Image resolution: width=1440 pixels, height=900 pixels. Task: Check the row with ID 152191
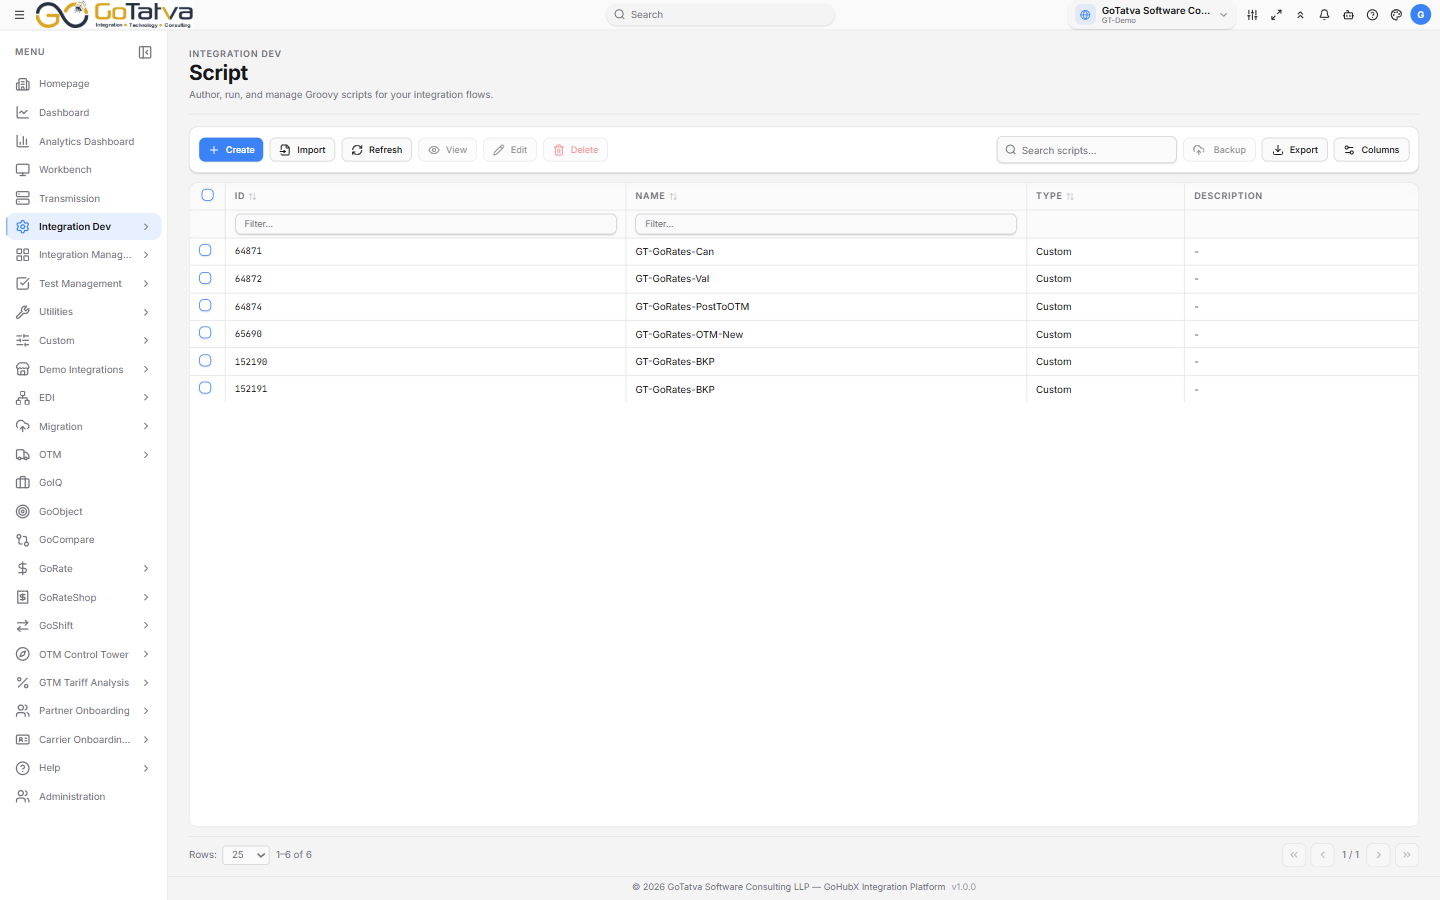point(205,388)
